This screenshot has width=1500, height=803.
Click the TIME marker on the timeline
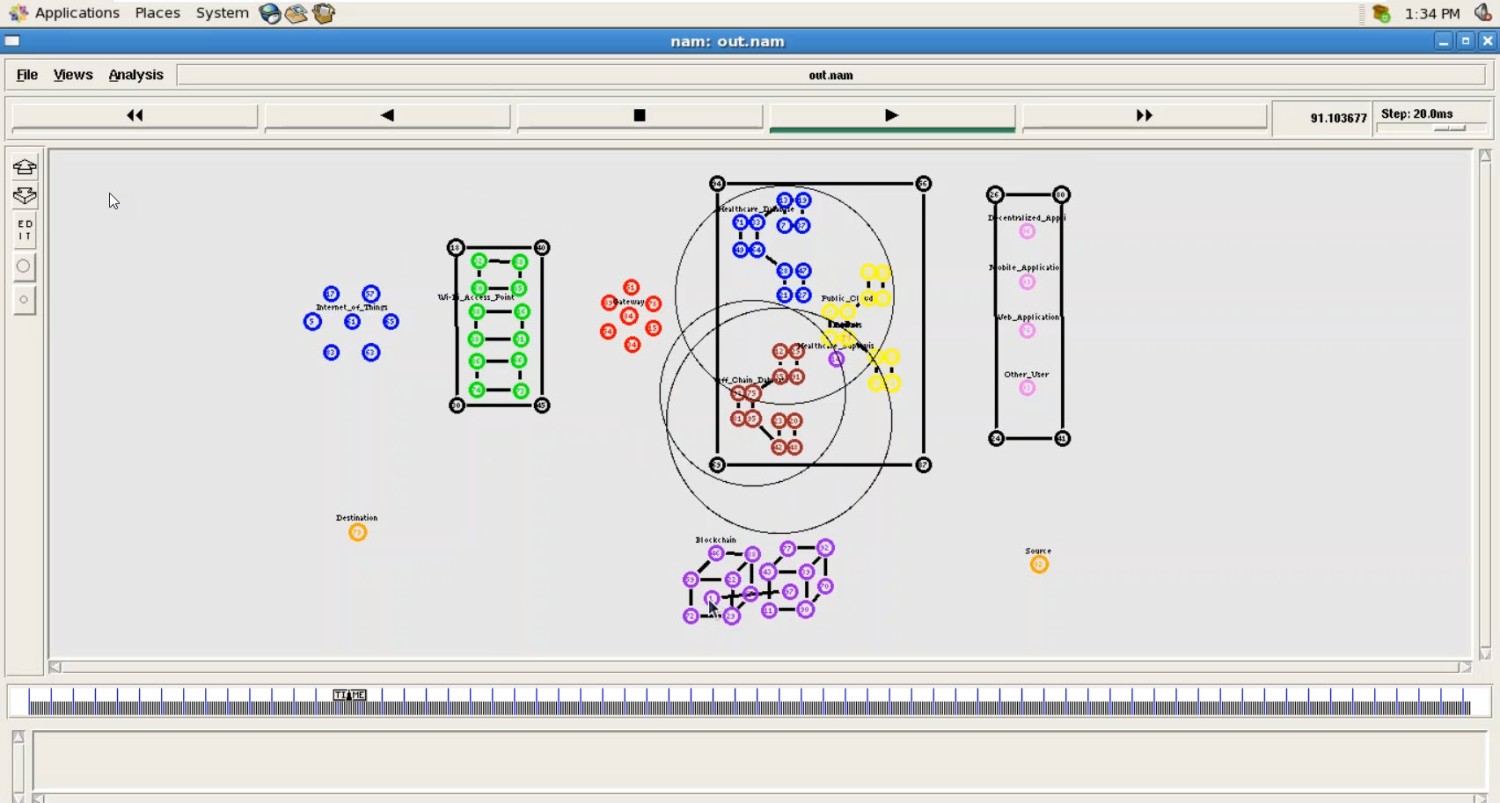[x=349, y=695]
